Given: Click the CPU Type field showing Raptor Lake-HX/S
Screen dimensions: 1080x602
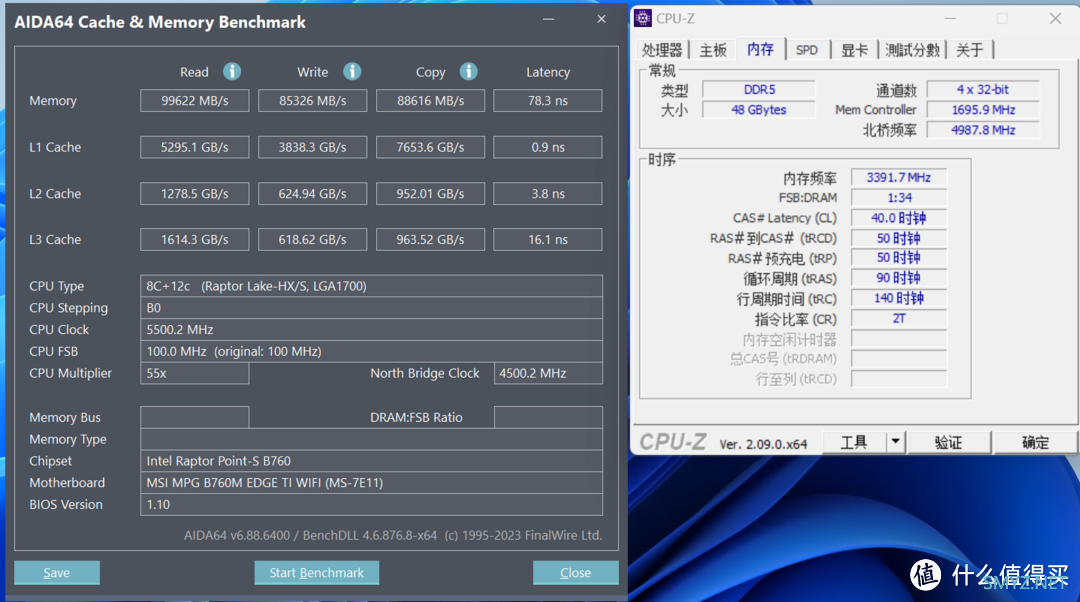Looking at the screenshot, I should (x=371, y=286).
